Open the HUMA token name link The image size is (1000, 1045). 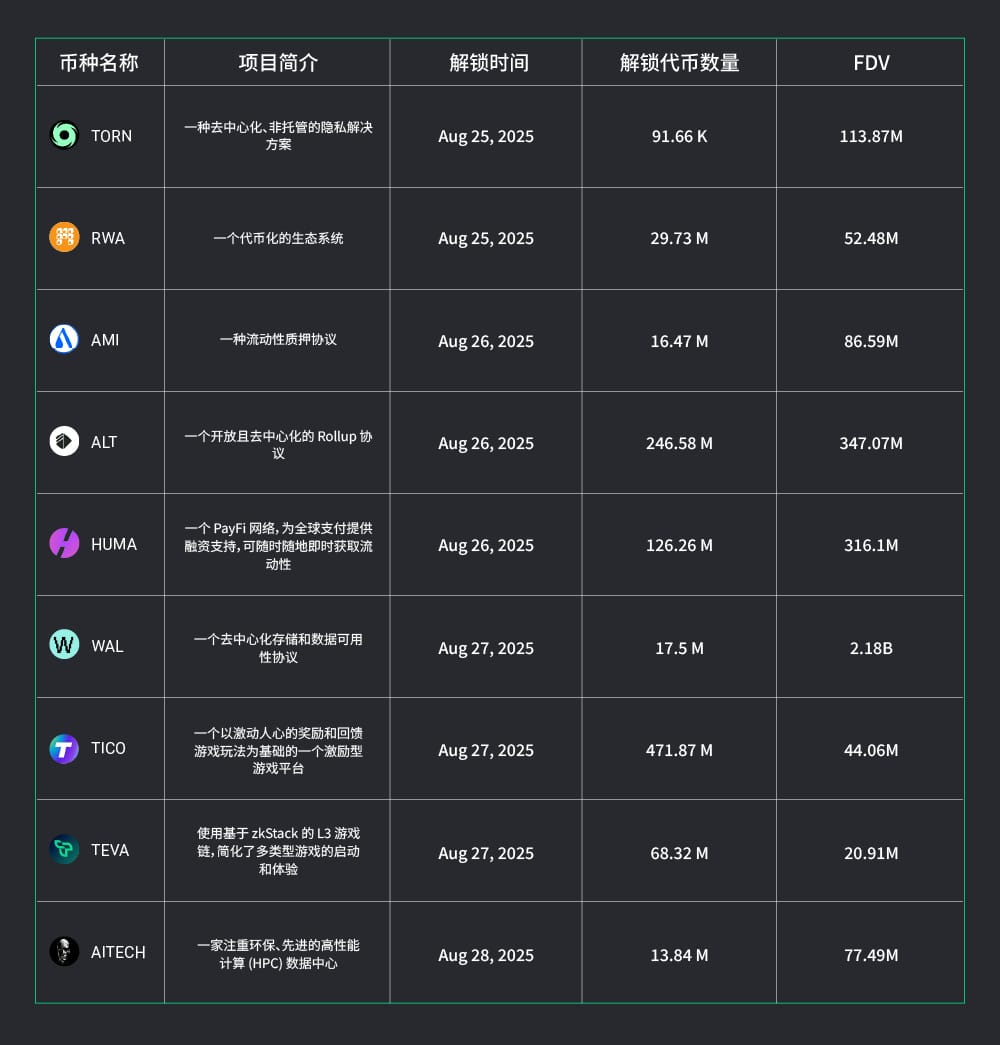[114, 544]
